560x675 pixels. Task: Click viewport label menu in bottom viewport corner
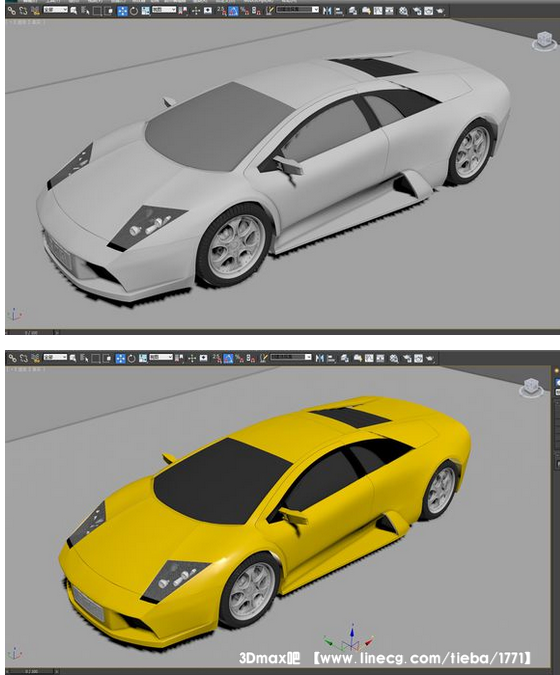pyautogui.click(x=26, y=369)
